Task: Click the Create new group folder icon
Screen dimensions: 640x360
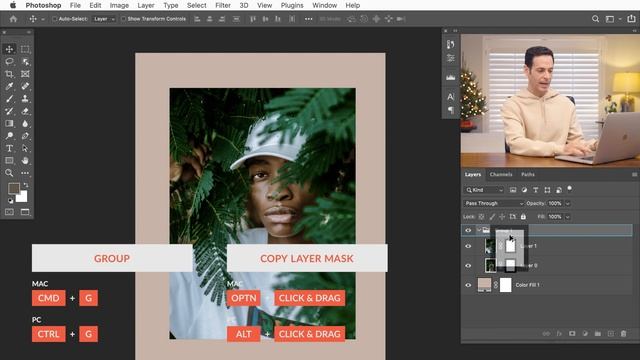Action: [x=598, y=333]
